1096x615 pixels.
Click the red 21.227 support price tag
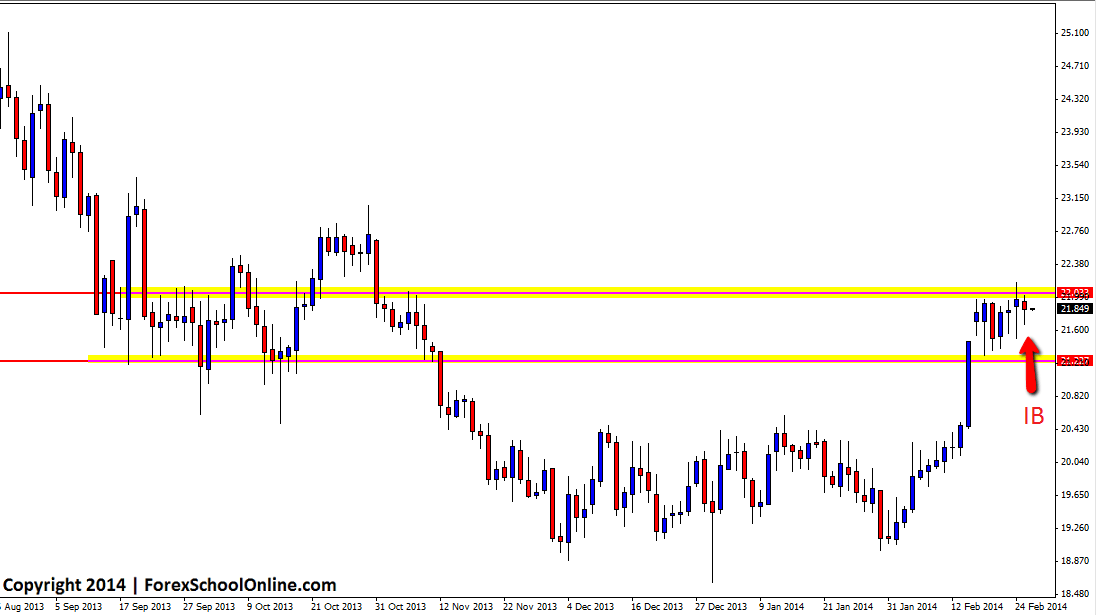click(1074, 360)
